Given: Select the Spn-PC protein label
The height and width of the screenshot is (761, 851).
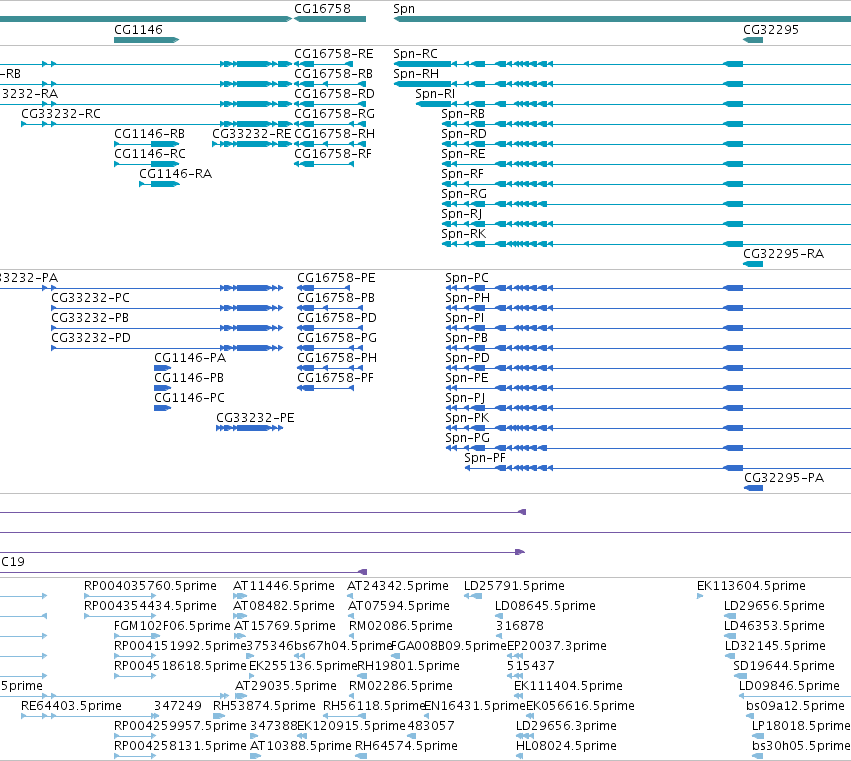Looking at the screenshot, I should (x=467, y=278).
